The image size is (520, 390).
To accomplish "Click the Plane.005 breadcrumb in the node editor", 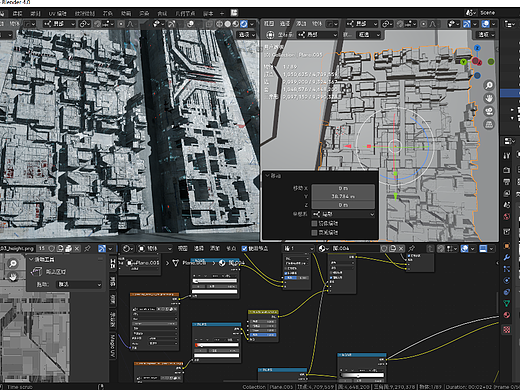I will coord(143,263).
